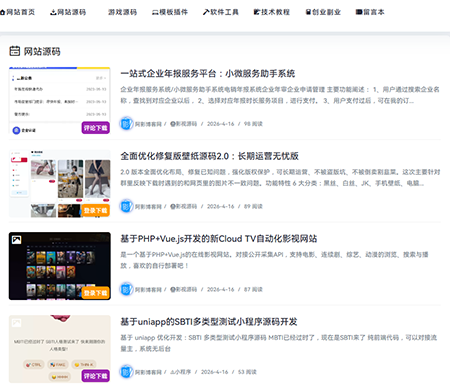This screenshot has height=386, width=450.
Task: Open the 影视源码 category on the Cloud TV post
Action: coord(184,289)
